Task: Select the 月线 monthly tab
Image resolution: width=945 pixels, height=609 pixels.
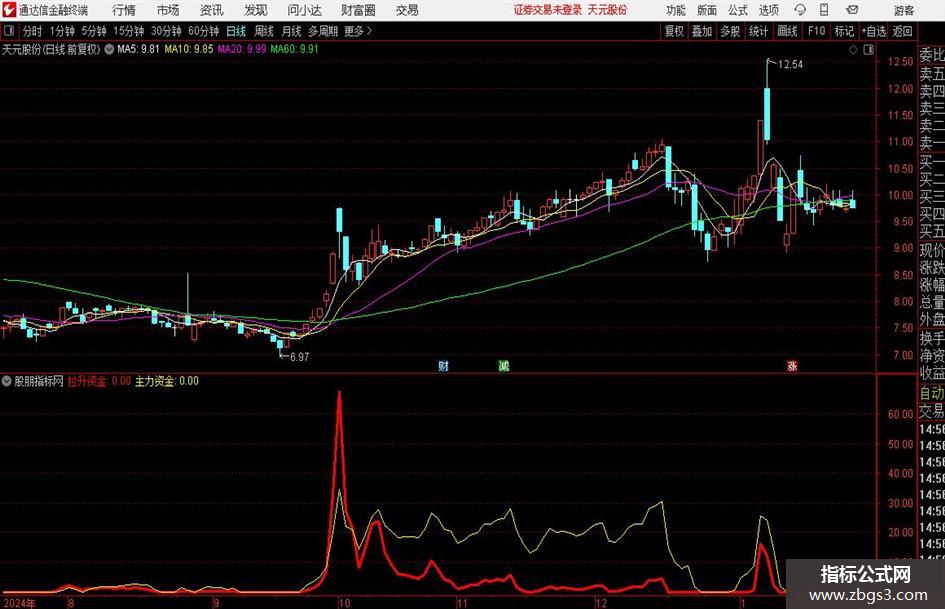Action: click(291, 31)
